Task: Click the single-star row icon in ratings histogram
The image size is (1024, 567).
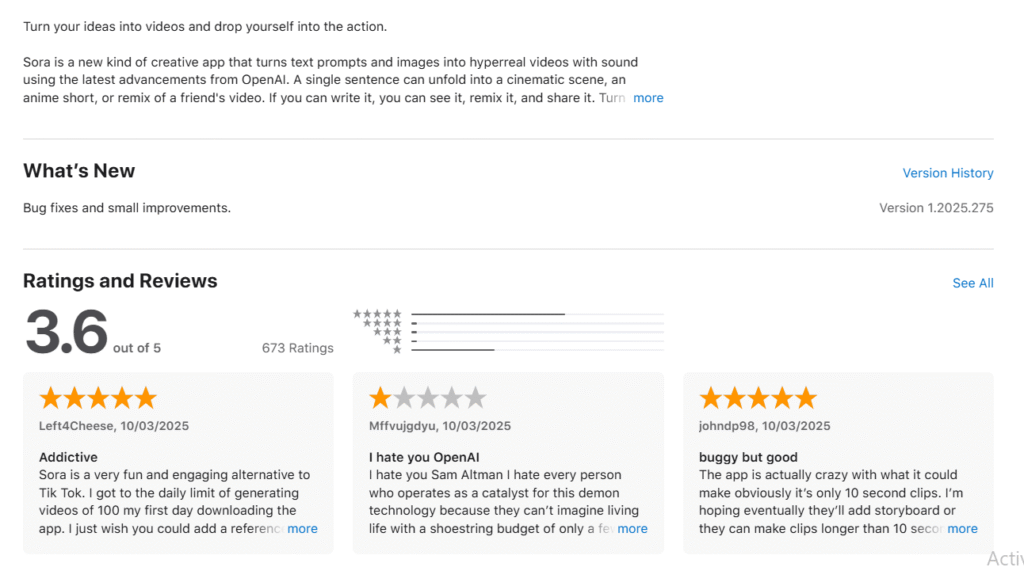Action: tap(397, 350)
